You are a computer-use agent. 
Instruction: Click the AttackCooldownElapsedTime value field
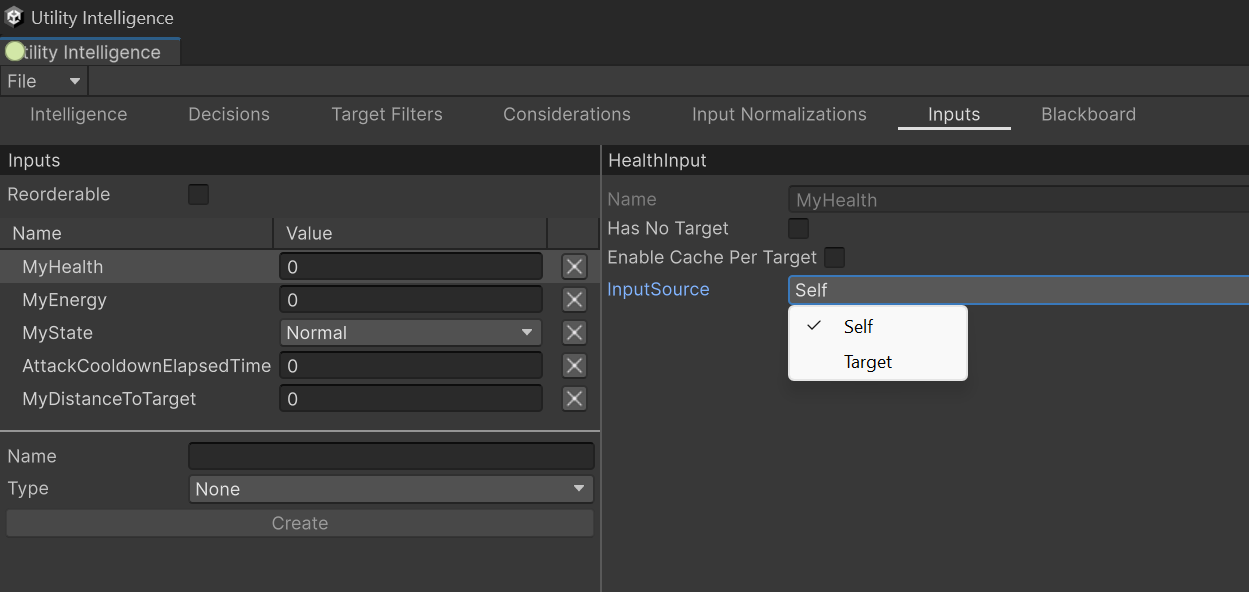[410, 366]
